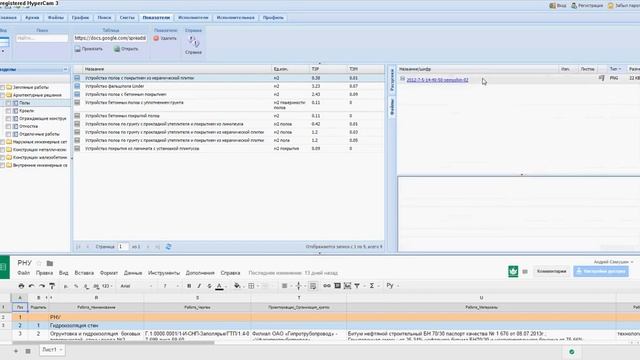Open the fill color bucket picker
This screenshot has width=640, height=360.
237,286
